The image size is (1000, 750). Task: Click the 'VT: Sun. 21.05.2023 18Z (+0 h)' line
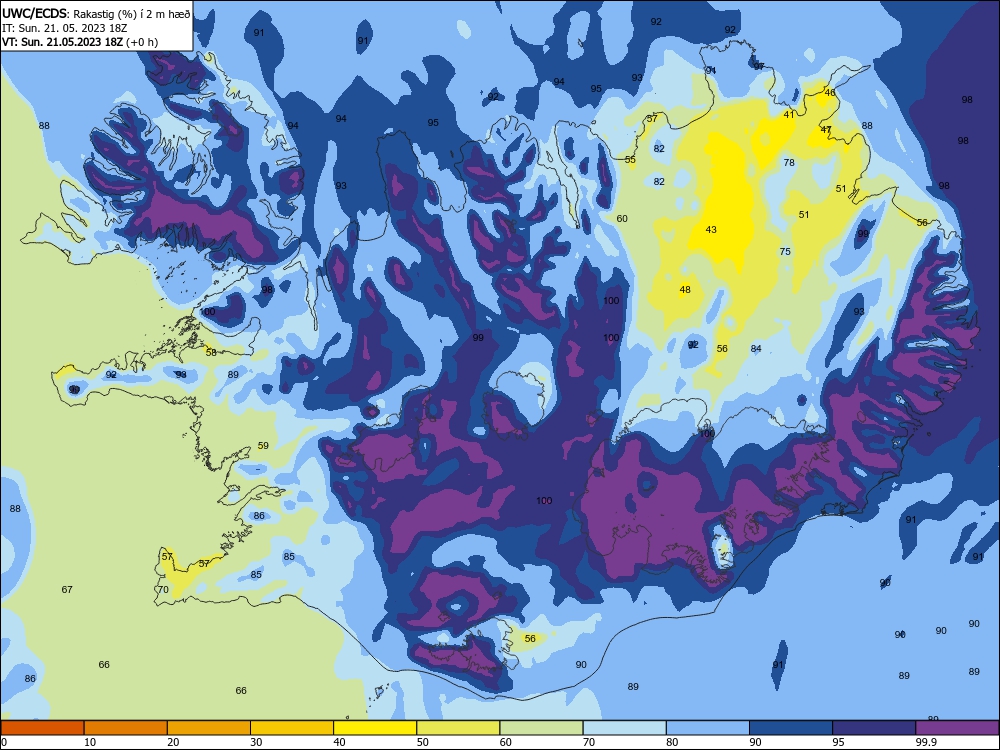(80, 42)
